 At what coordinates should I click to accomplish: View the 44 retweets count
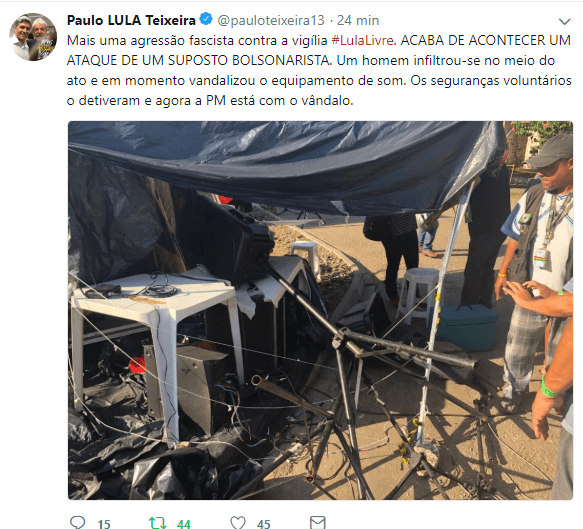184,524
